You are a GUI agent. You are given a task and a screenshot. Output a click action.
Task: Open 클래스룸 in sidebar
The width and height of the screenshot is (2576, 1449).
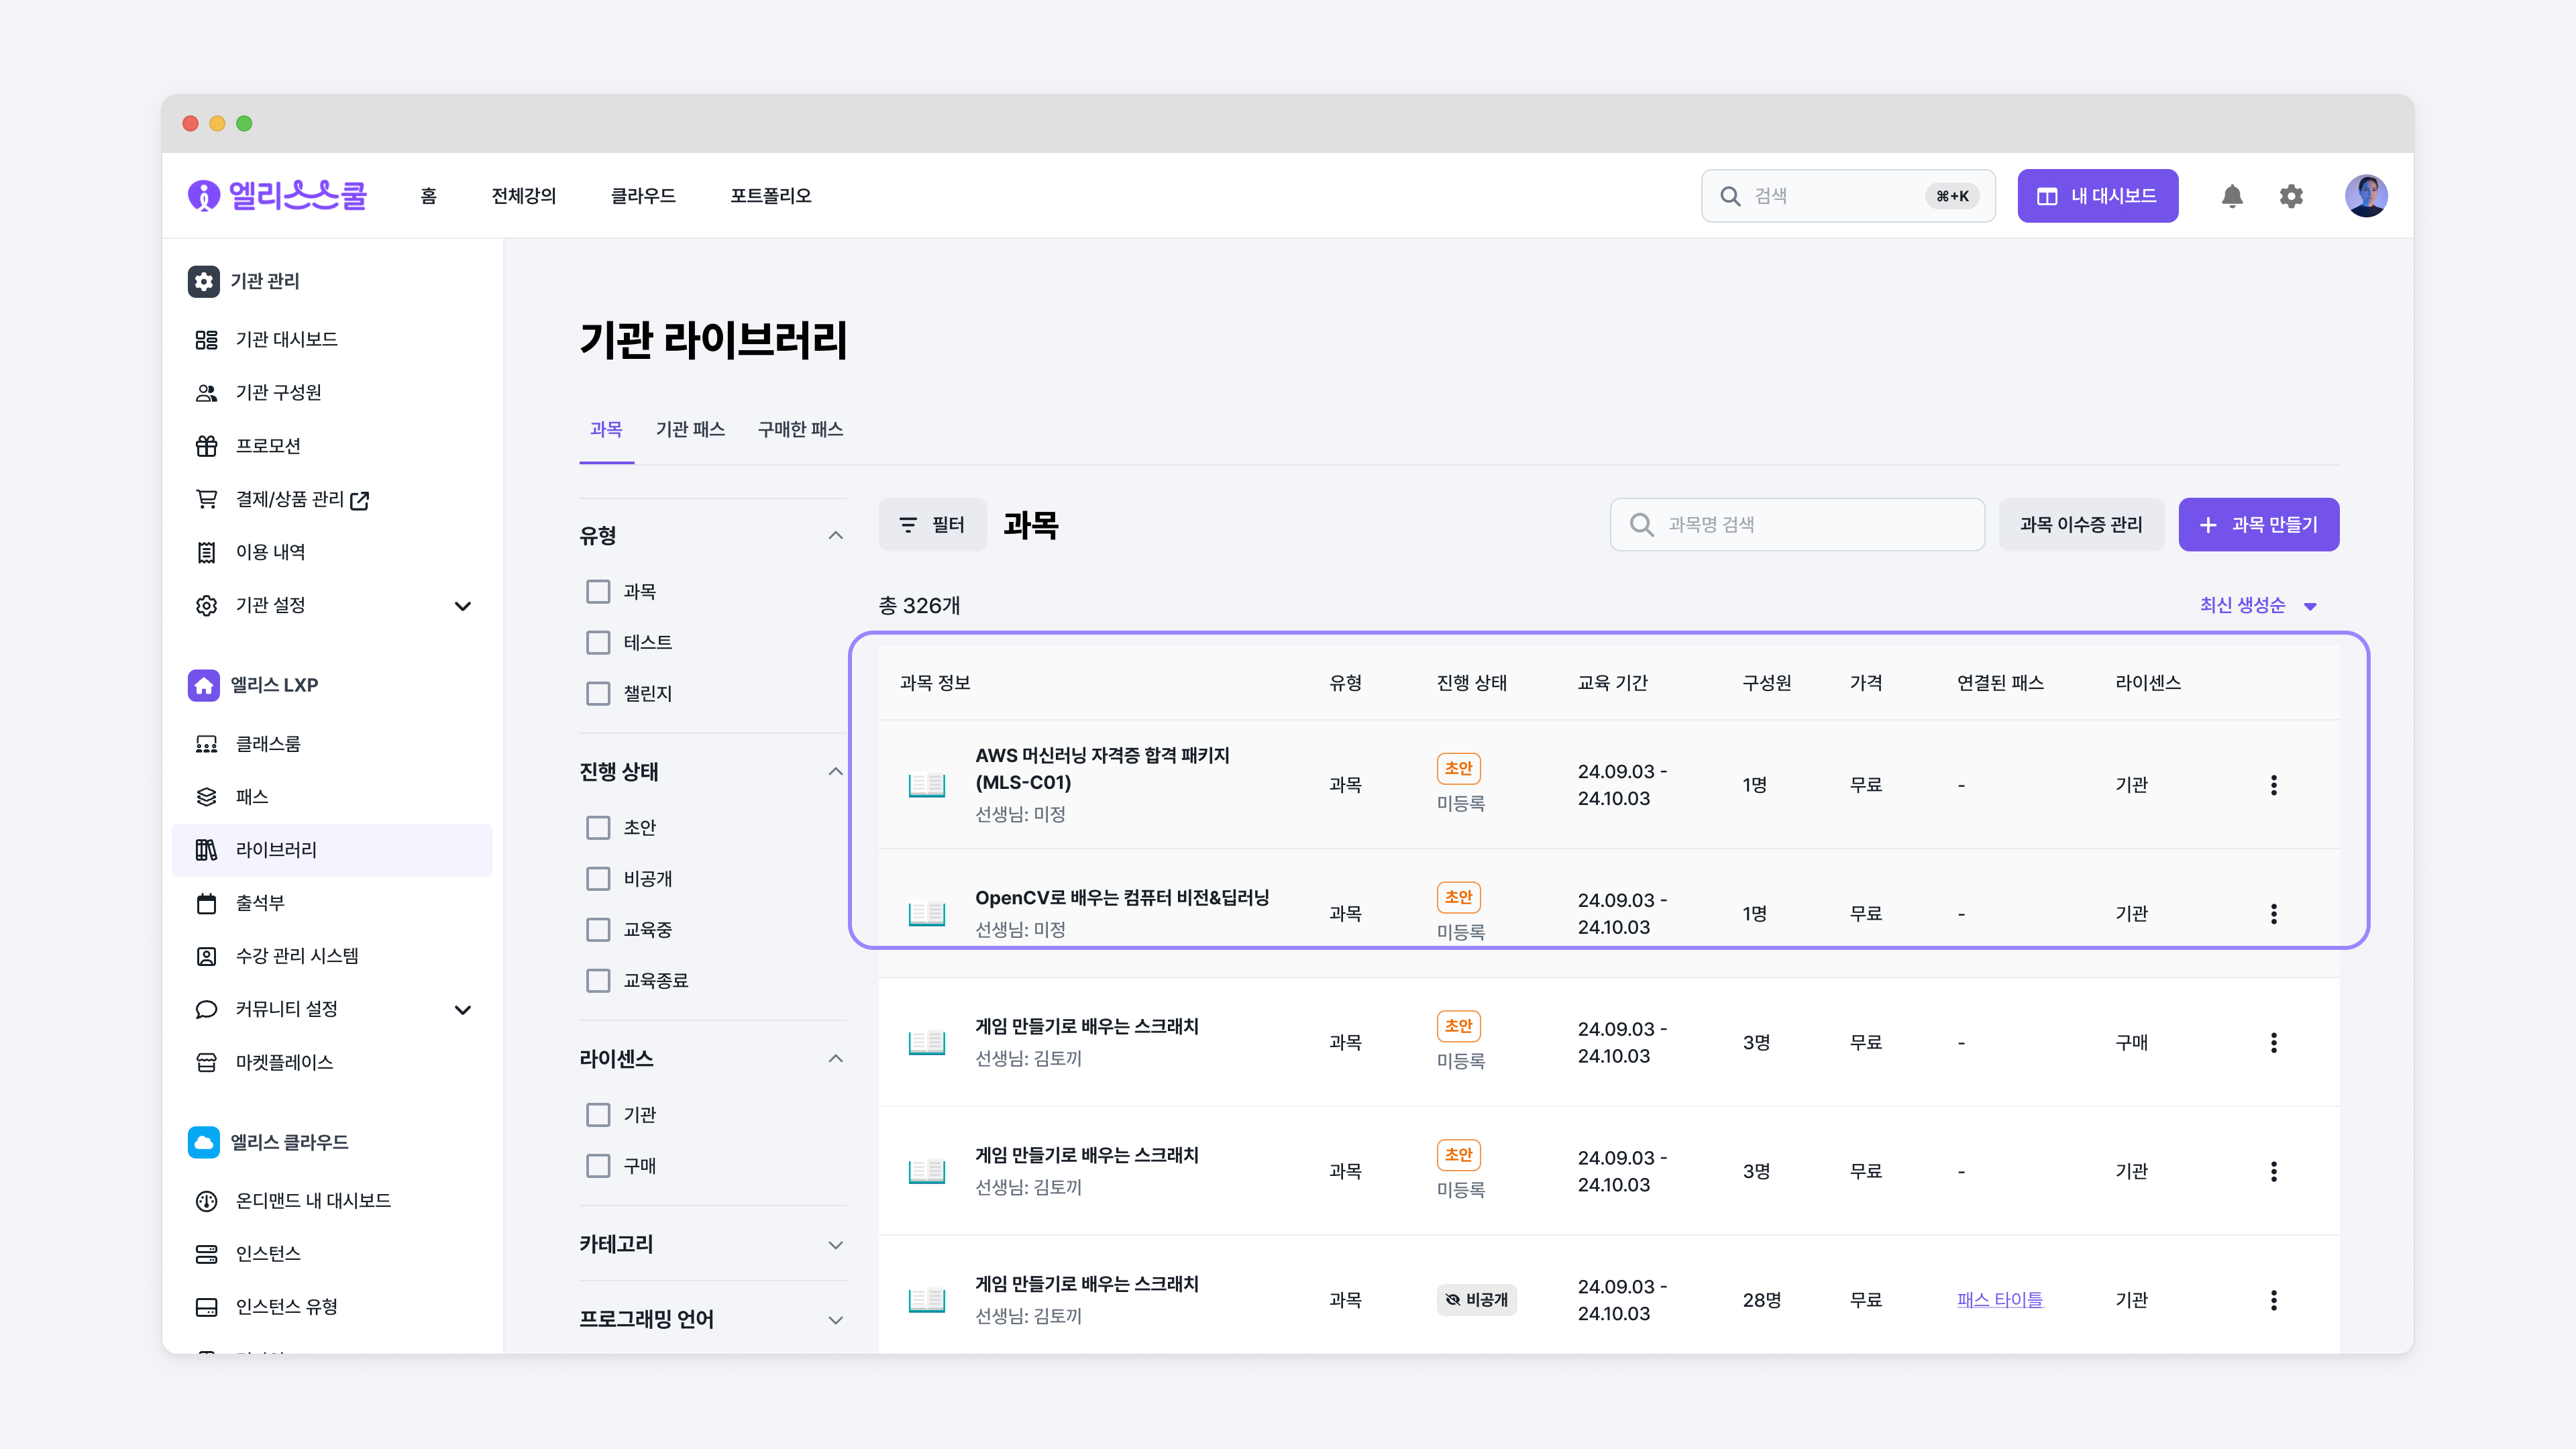click(x=332, y=744)
